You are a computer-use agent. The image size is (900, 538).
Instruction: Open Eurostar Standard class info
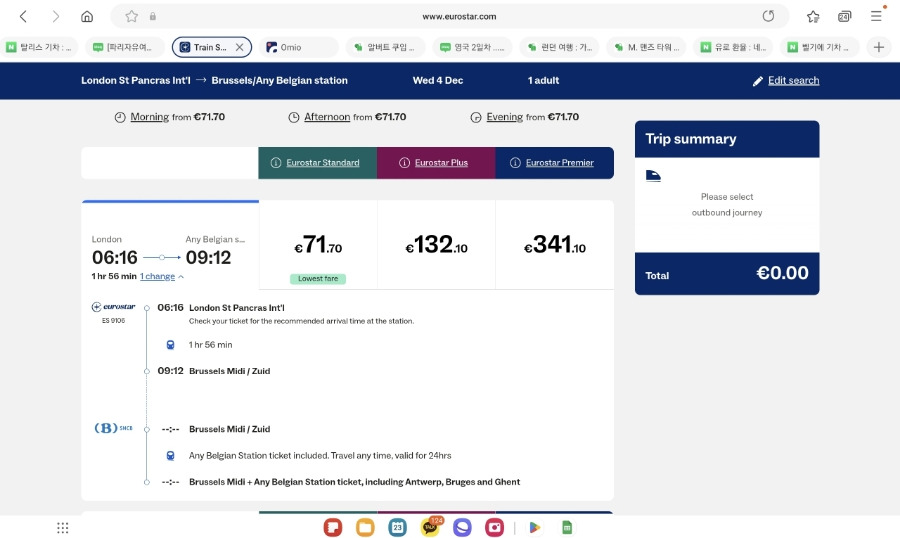click(323, 162)
